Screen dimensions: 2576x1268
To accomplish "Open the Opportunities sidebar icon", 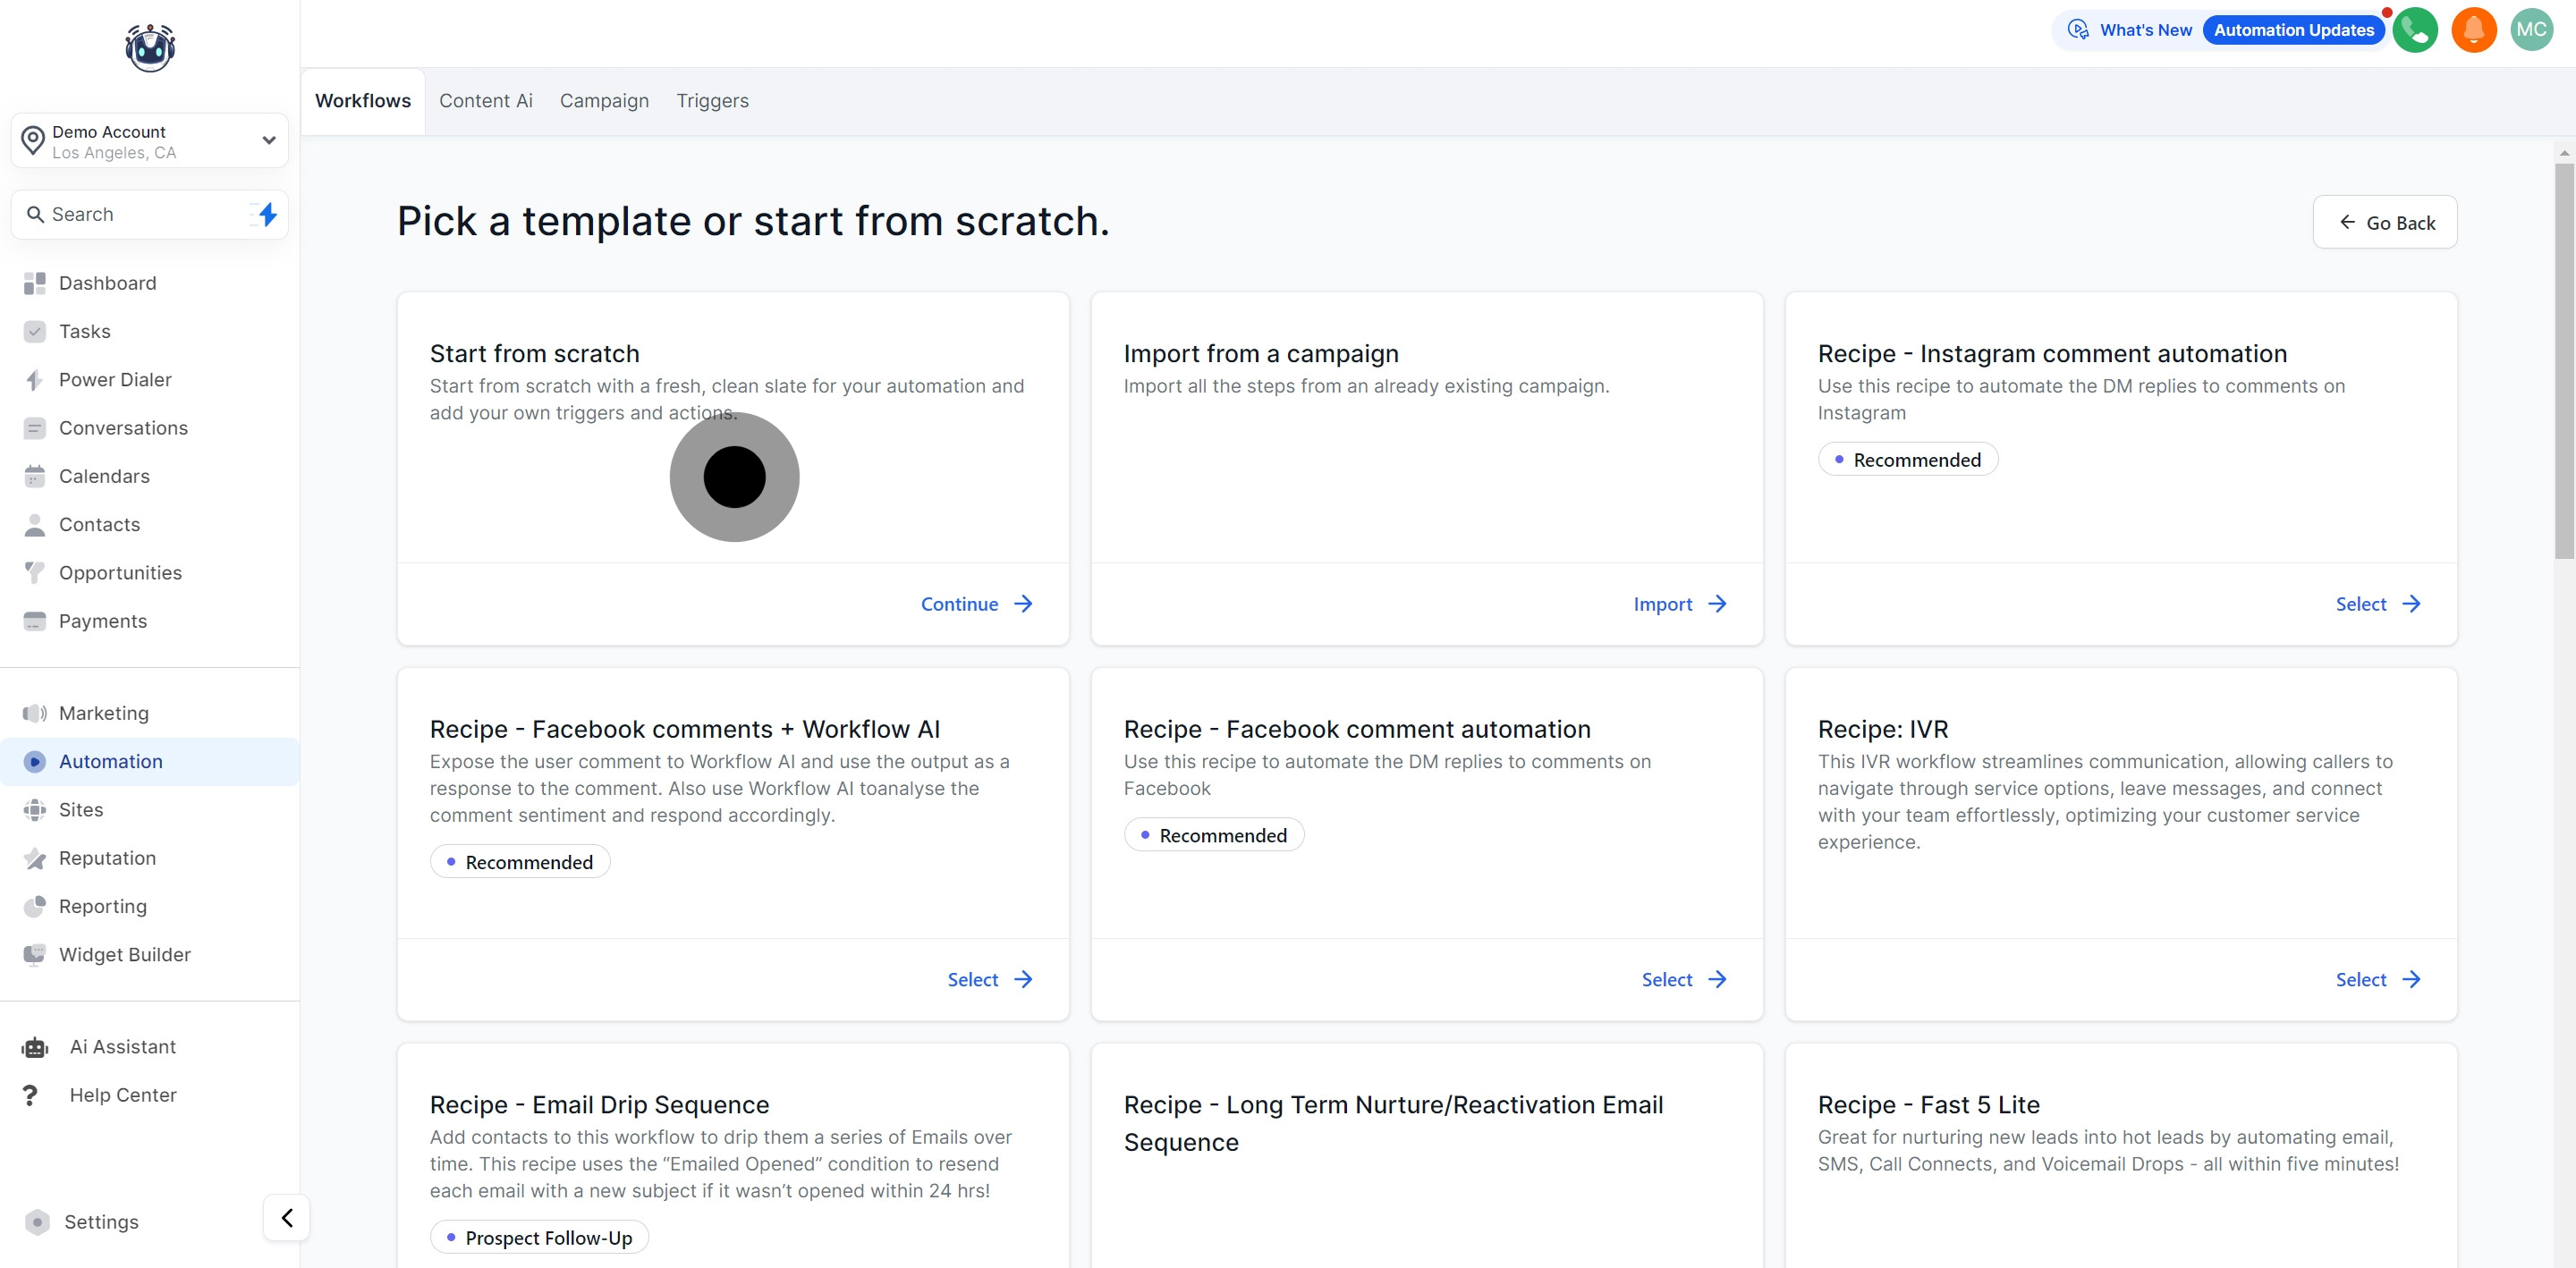I will 35,572.
